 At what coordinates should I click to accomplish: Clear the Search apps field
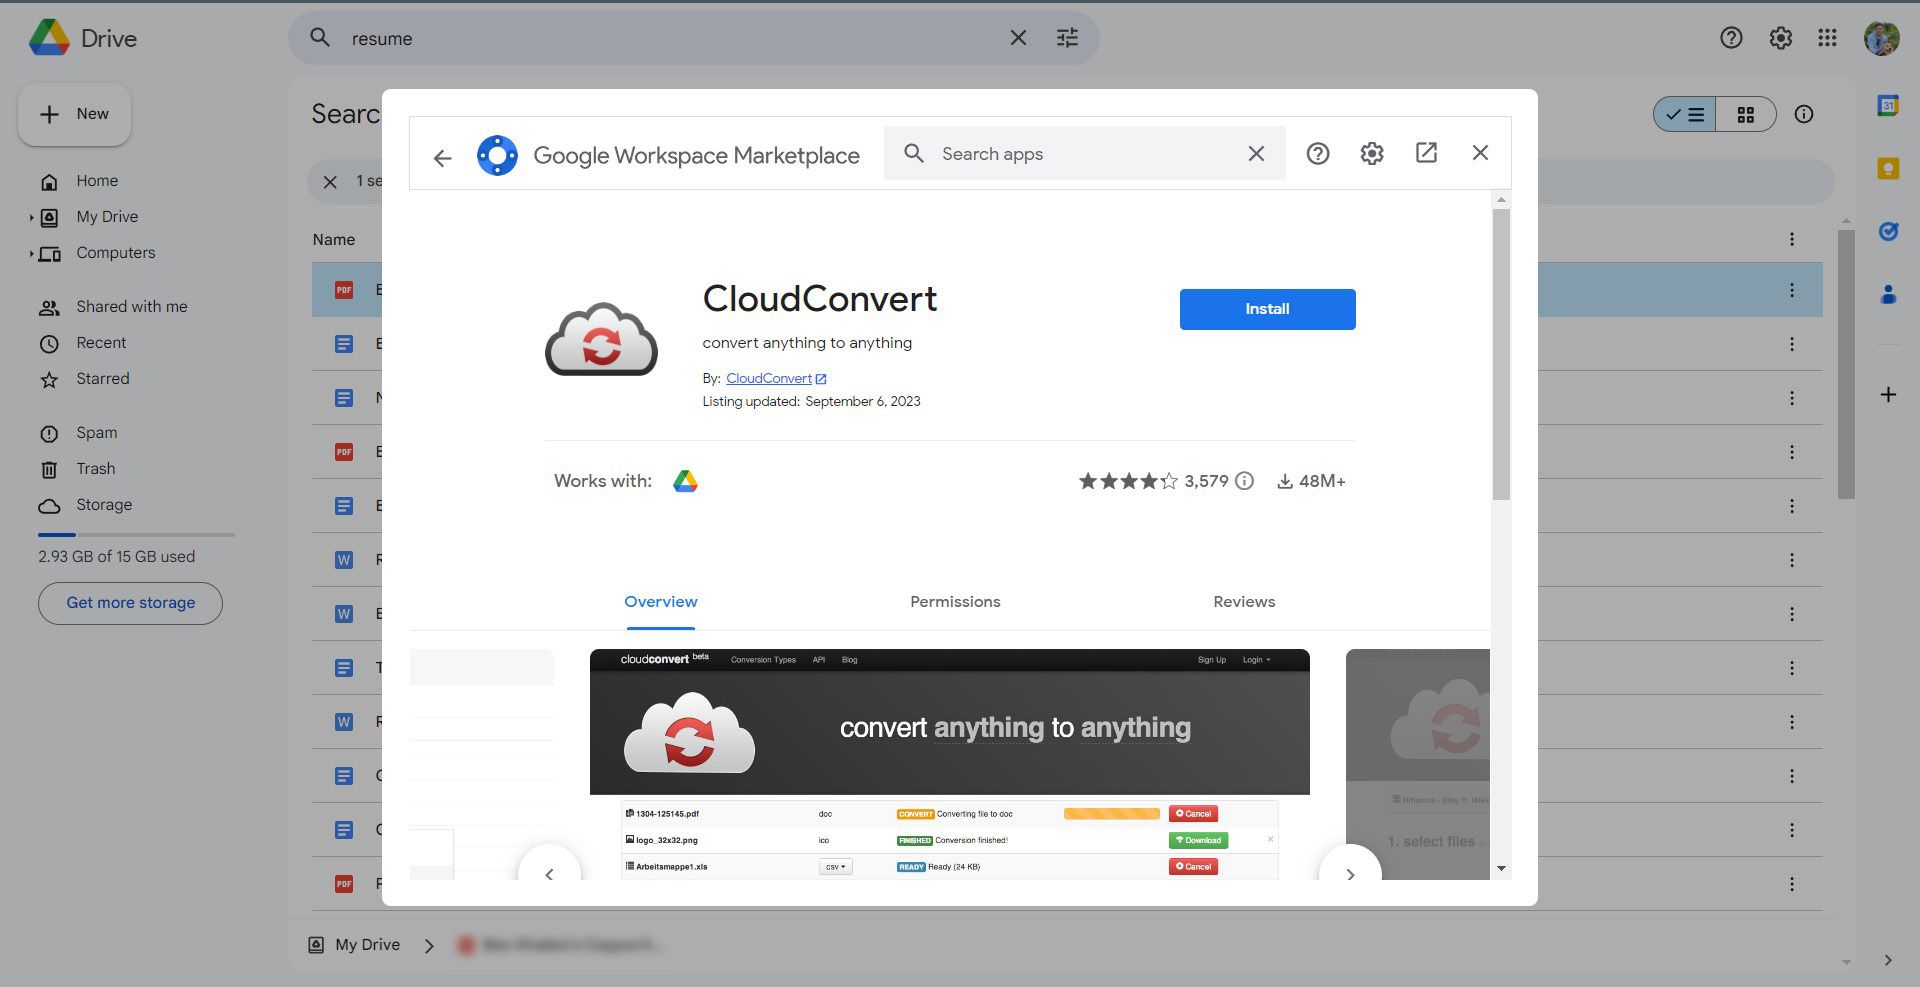(x=1255, y=153)
